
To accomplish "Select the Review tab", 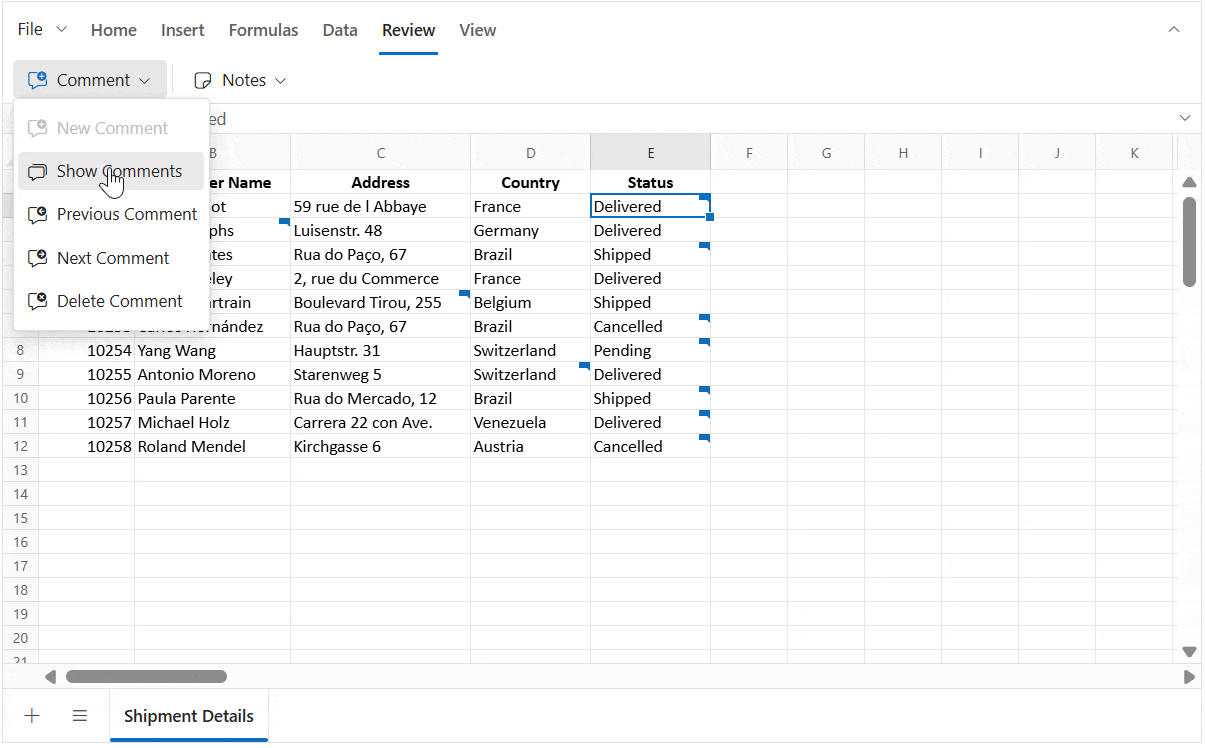I will (x=408, y=30).
